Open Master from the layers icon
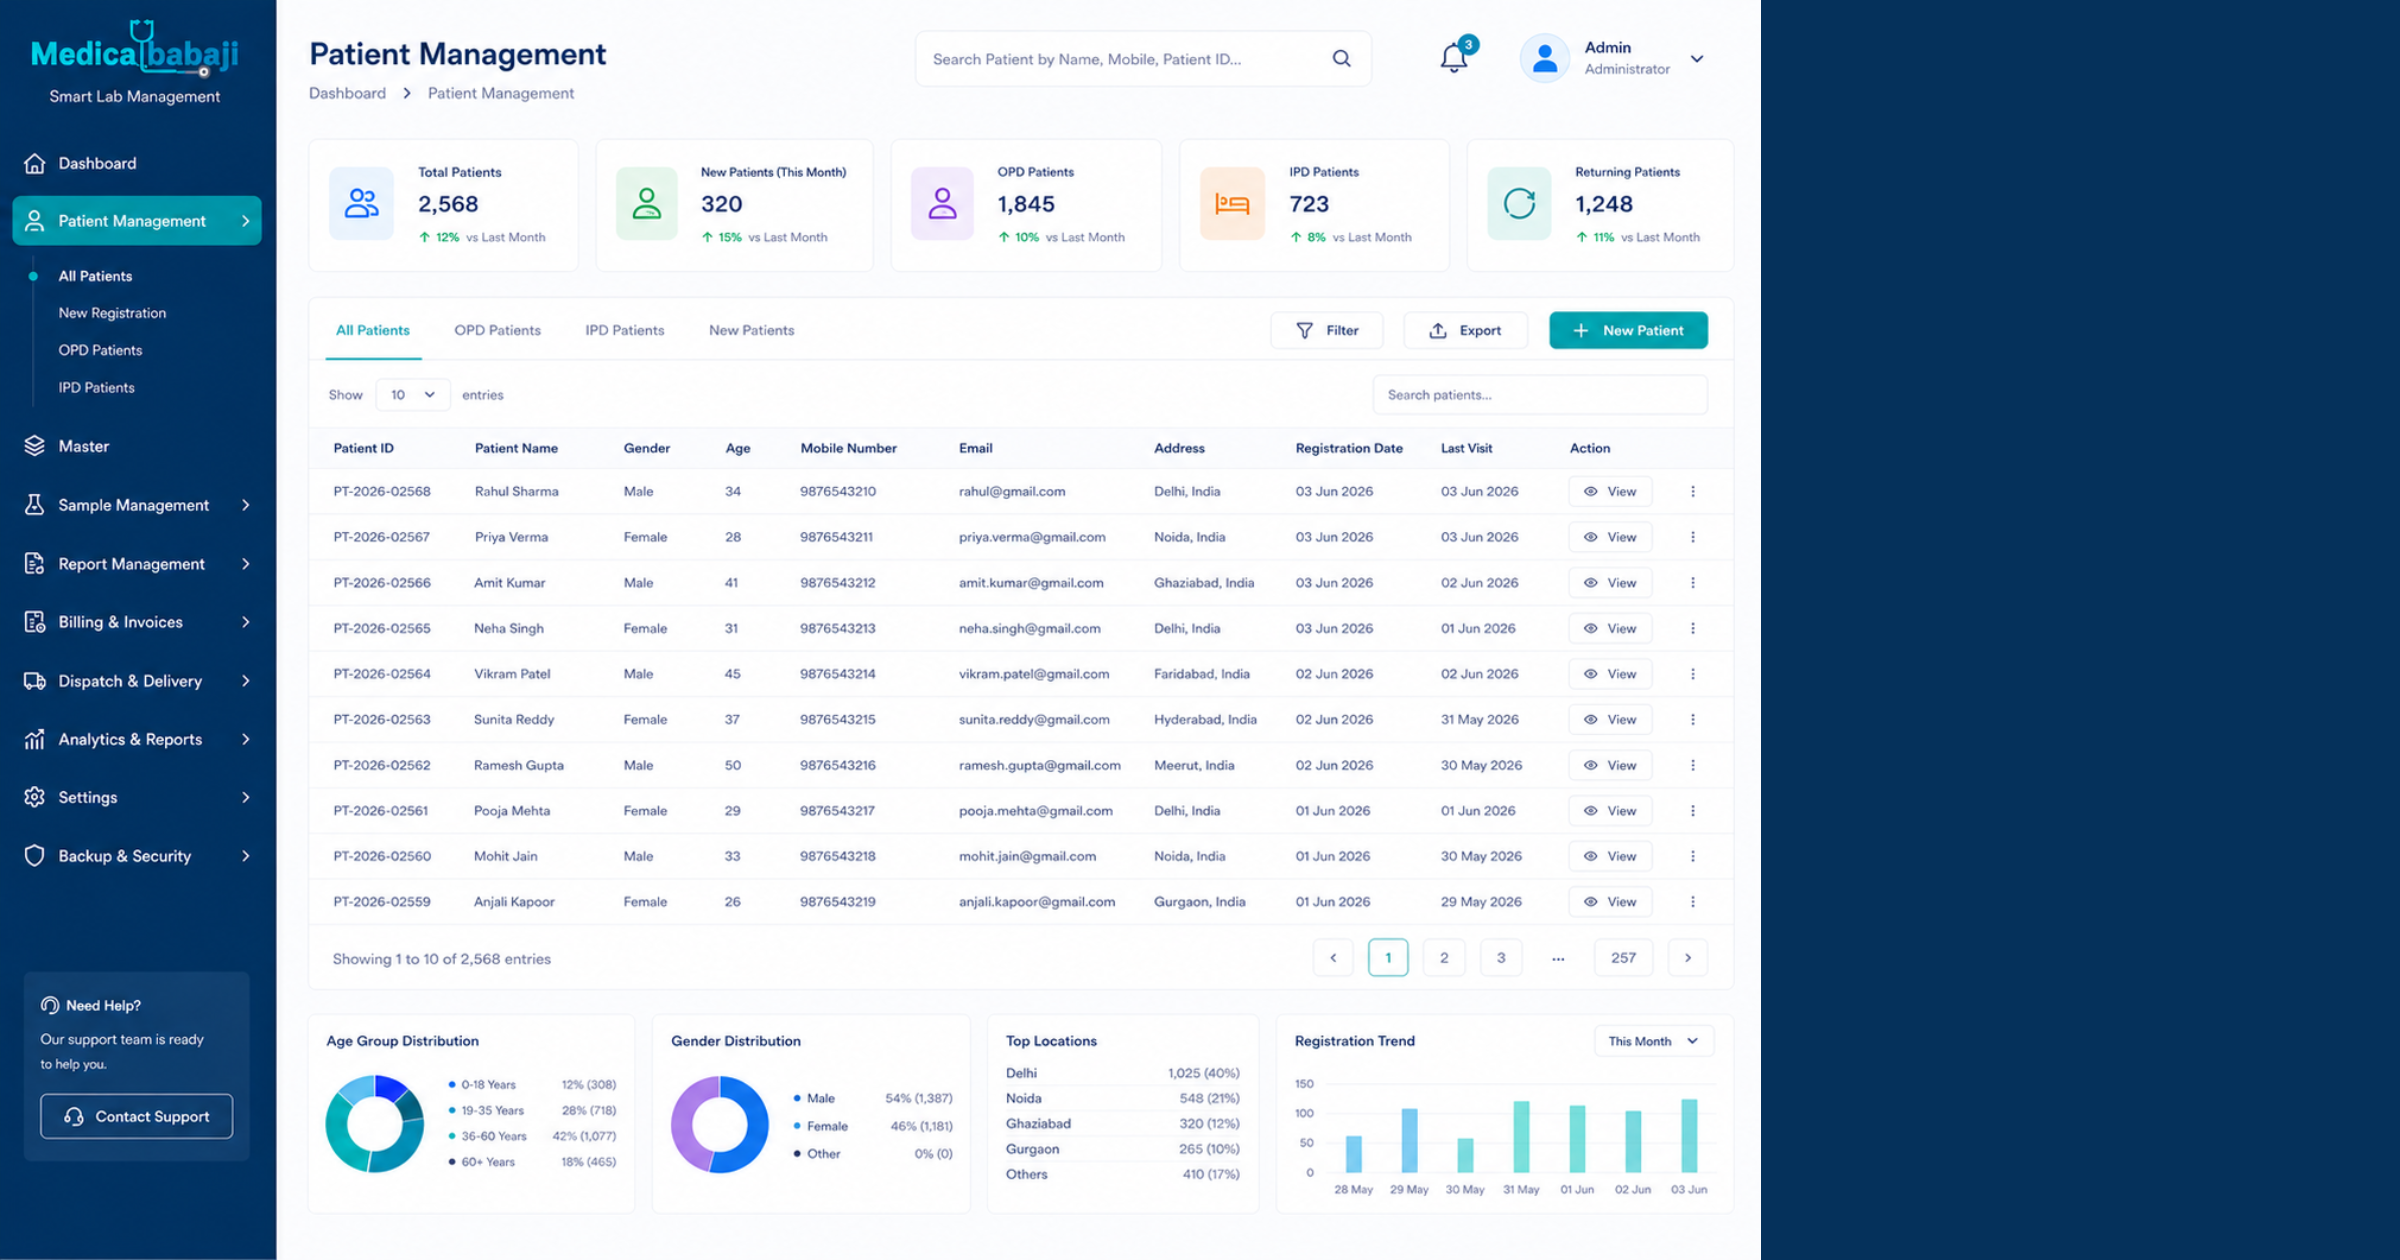 click(35, 446)
